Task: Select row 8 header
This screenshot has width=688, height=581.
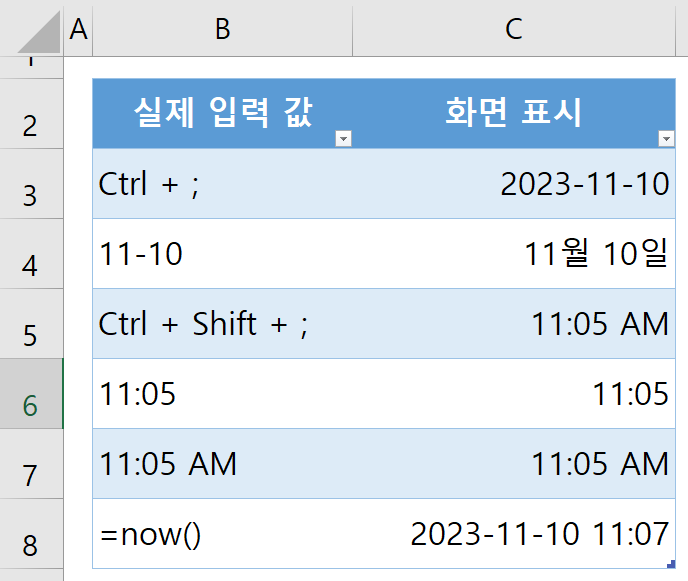Action: click(30, 545)
